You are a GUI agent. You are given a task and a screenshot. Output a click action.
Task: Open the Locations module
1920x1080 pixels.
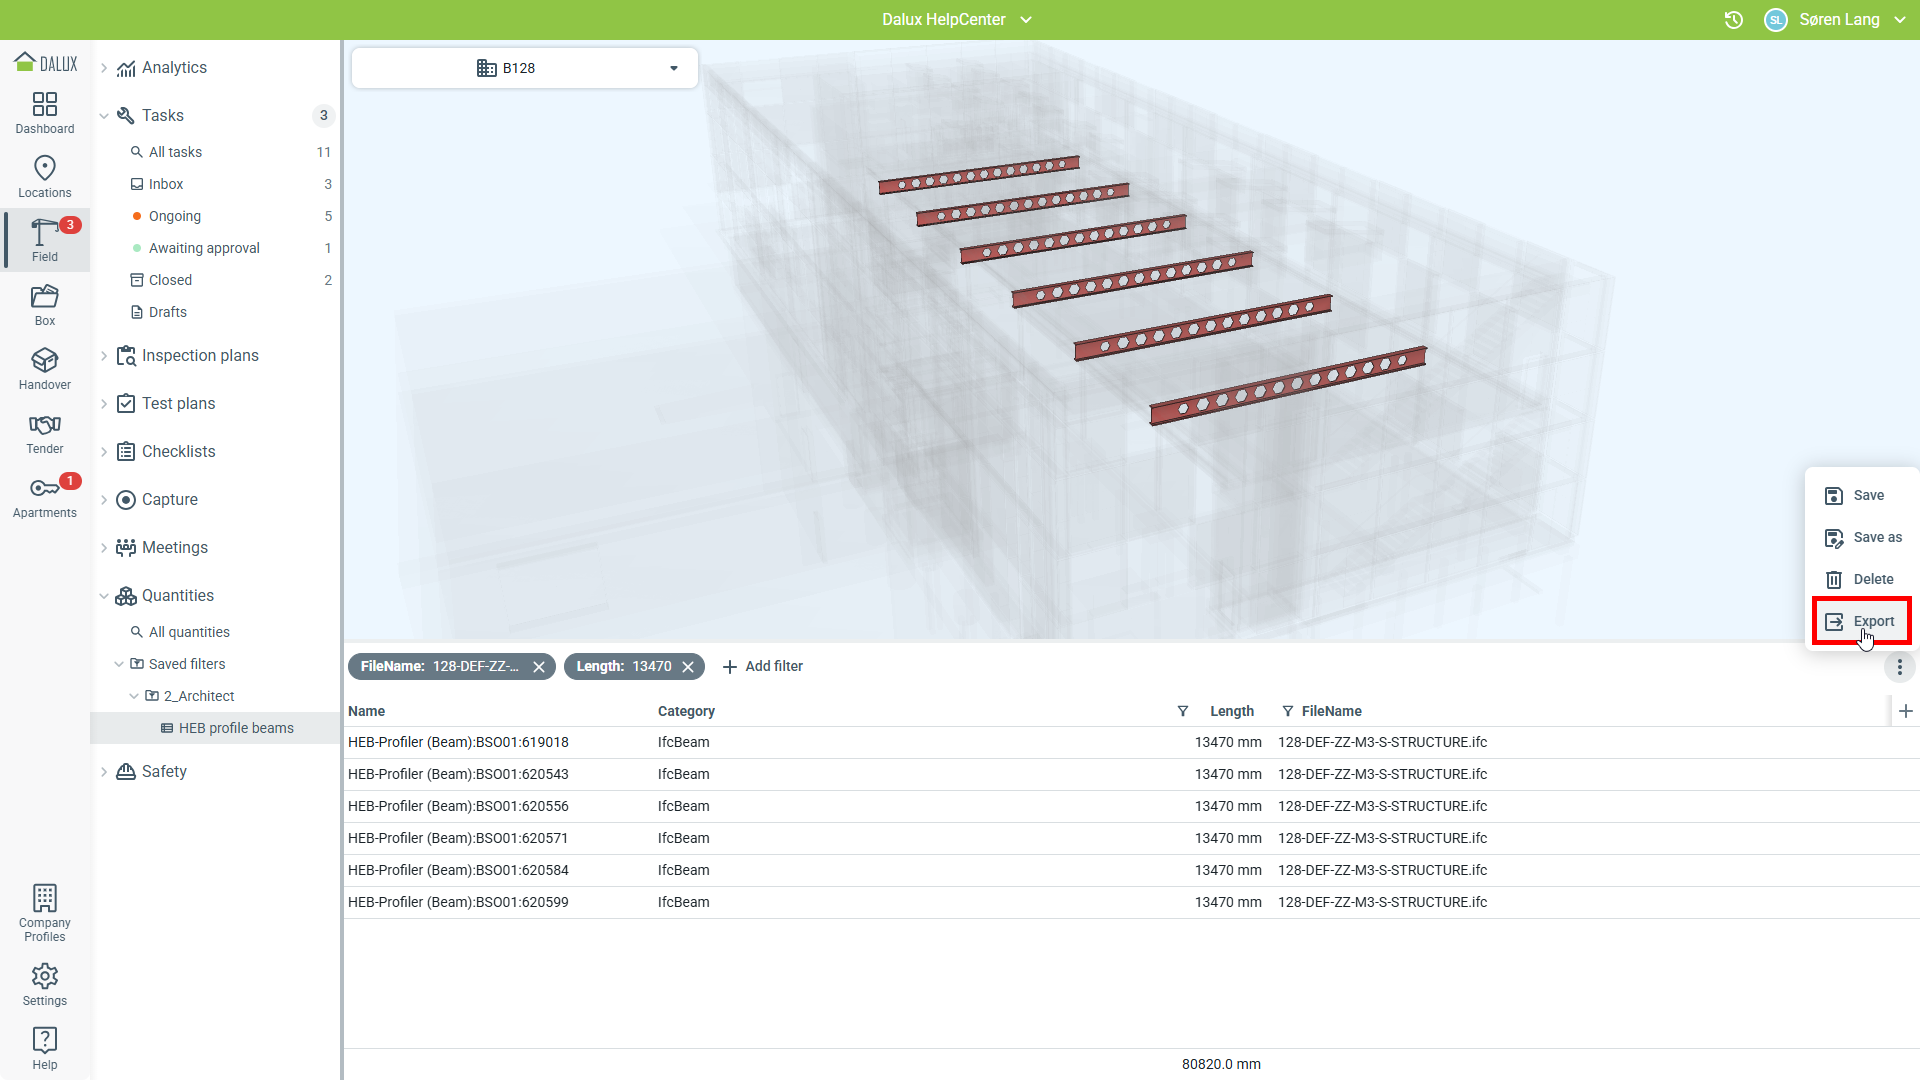click(x=45, y=177)
